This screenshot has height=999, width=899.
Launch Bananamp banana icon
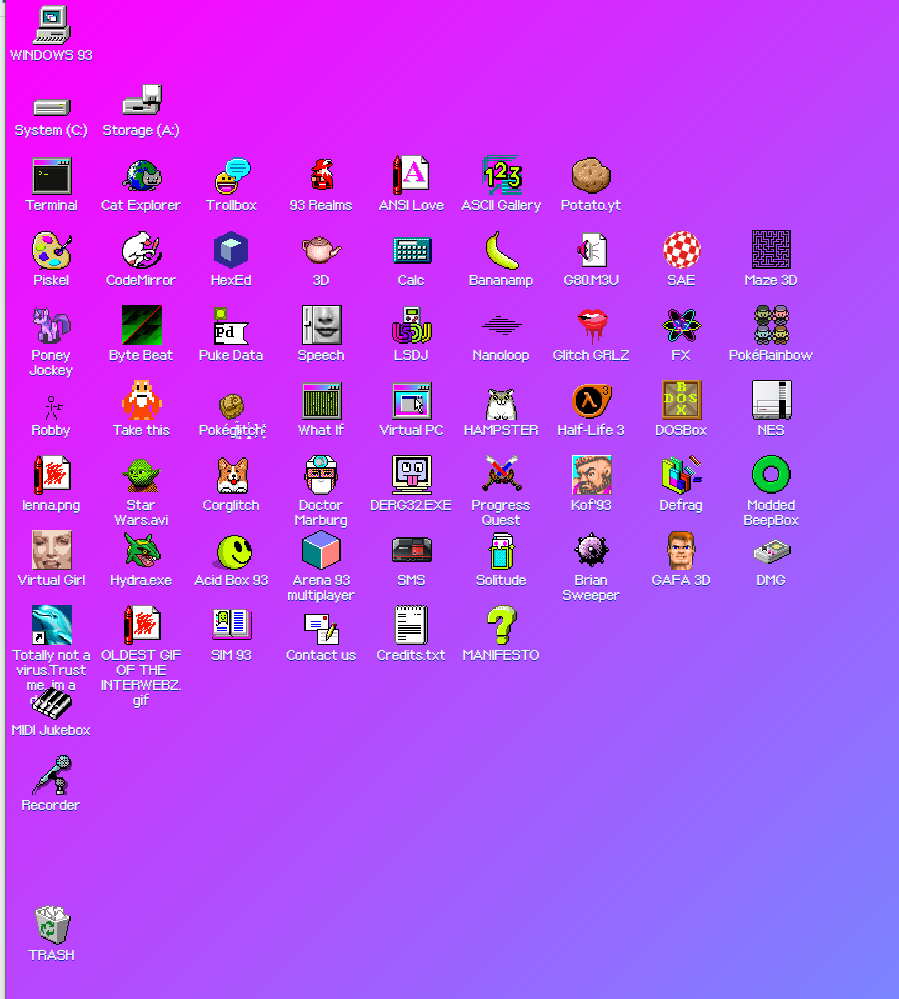click(x=501, y=251)
